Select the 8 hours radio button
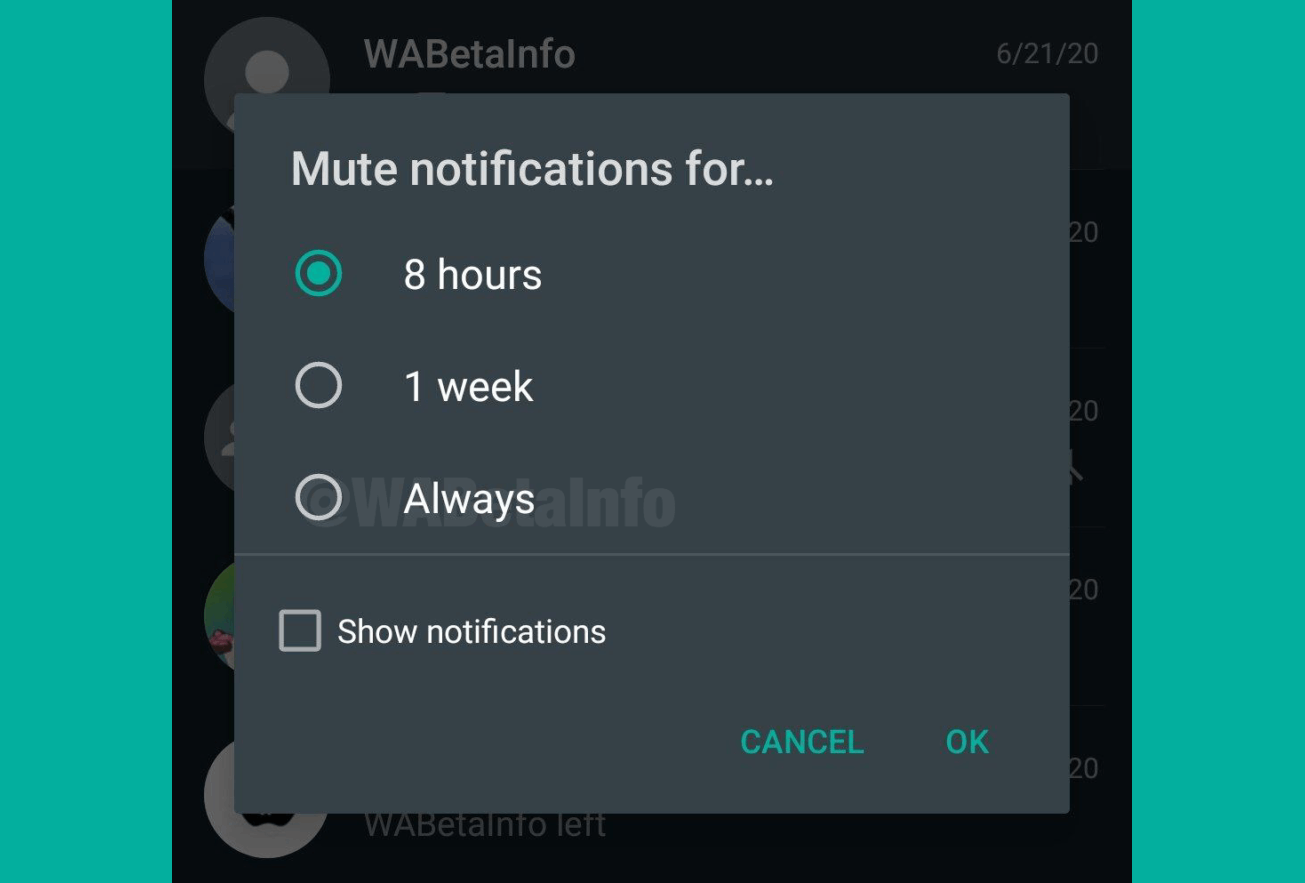 318,274
